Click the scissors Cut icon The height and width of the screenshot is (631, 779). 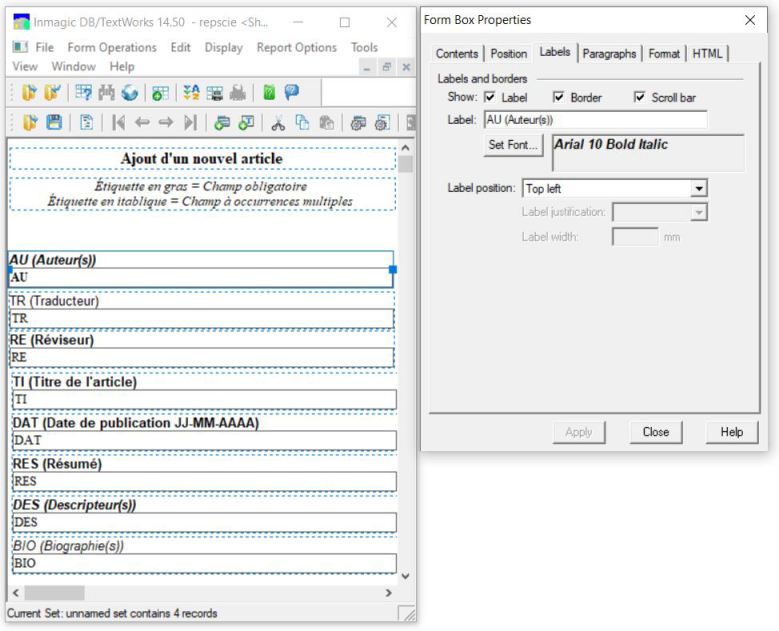(x=278, y=123)
